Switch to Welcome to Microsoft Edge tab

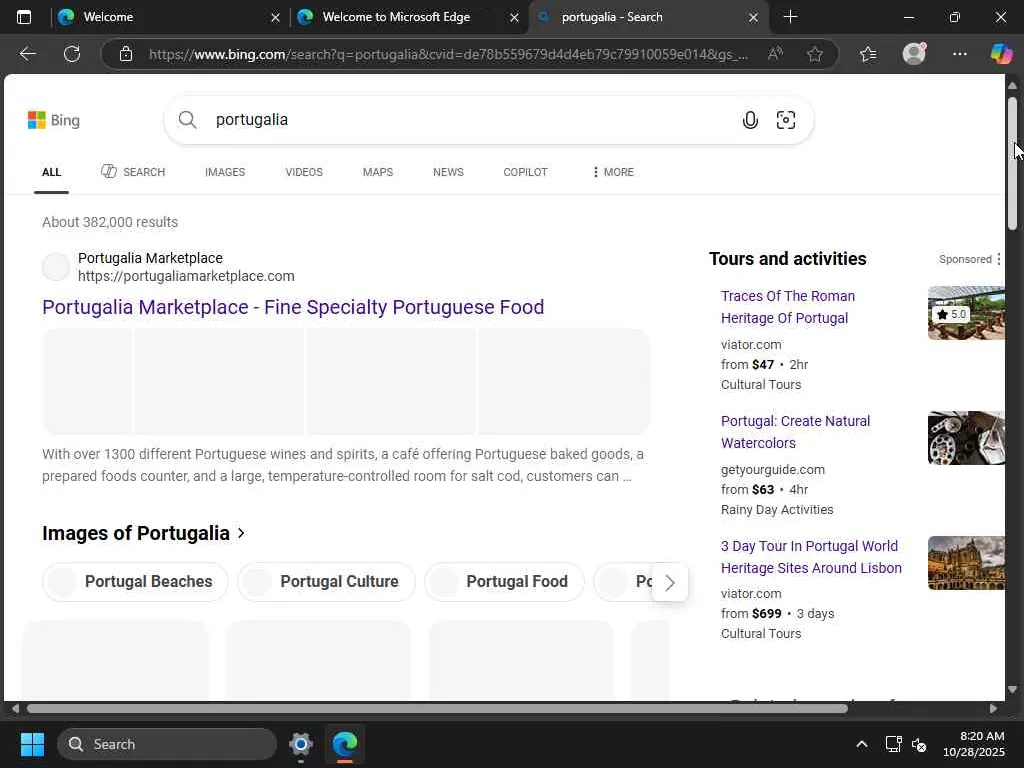(x=408, y=17)
